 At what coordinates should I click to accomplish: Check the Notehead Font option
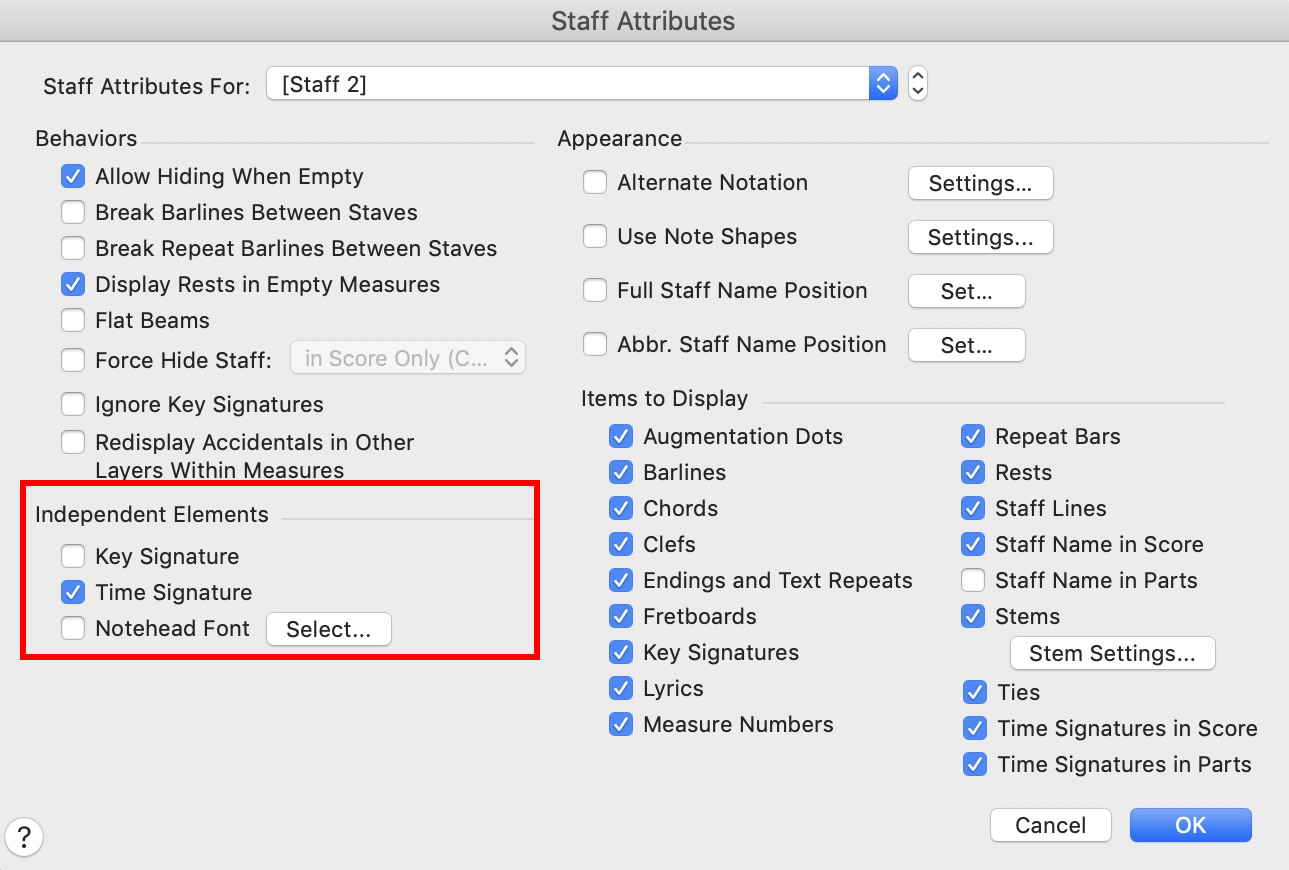pyautogui.click(x=73, y=629)
